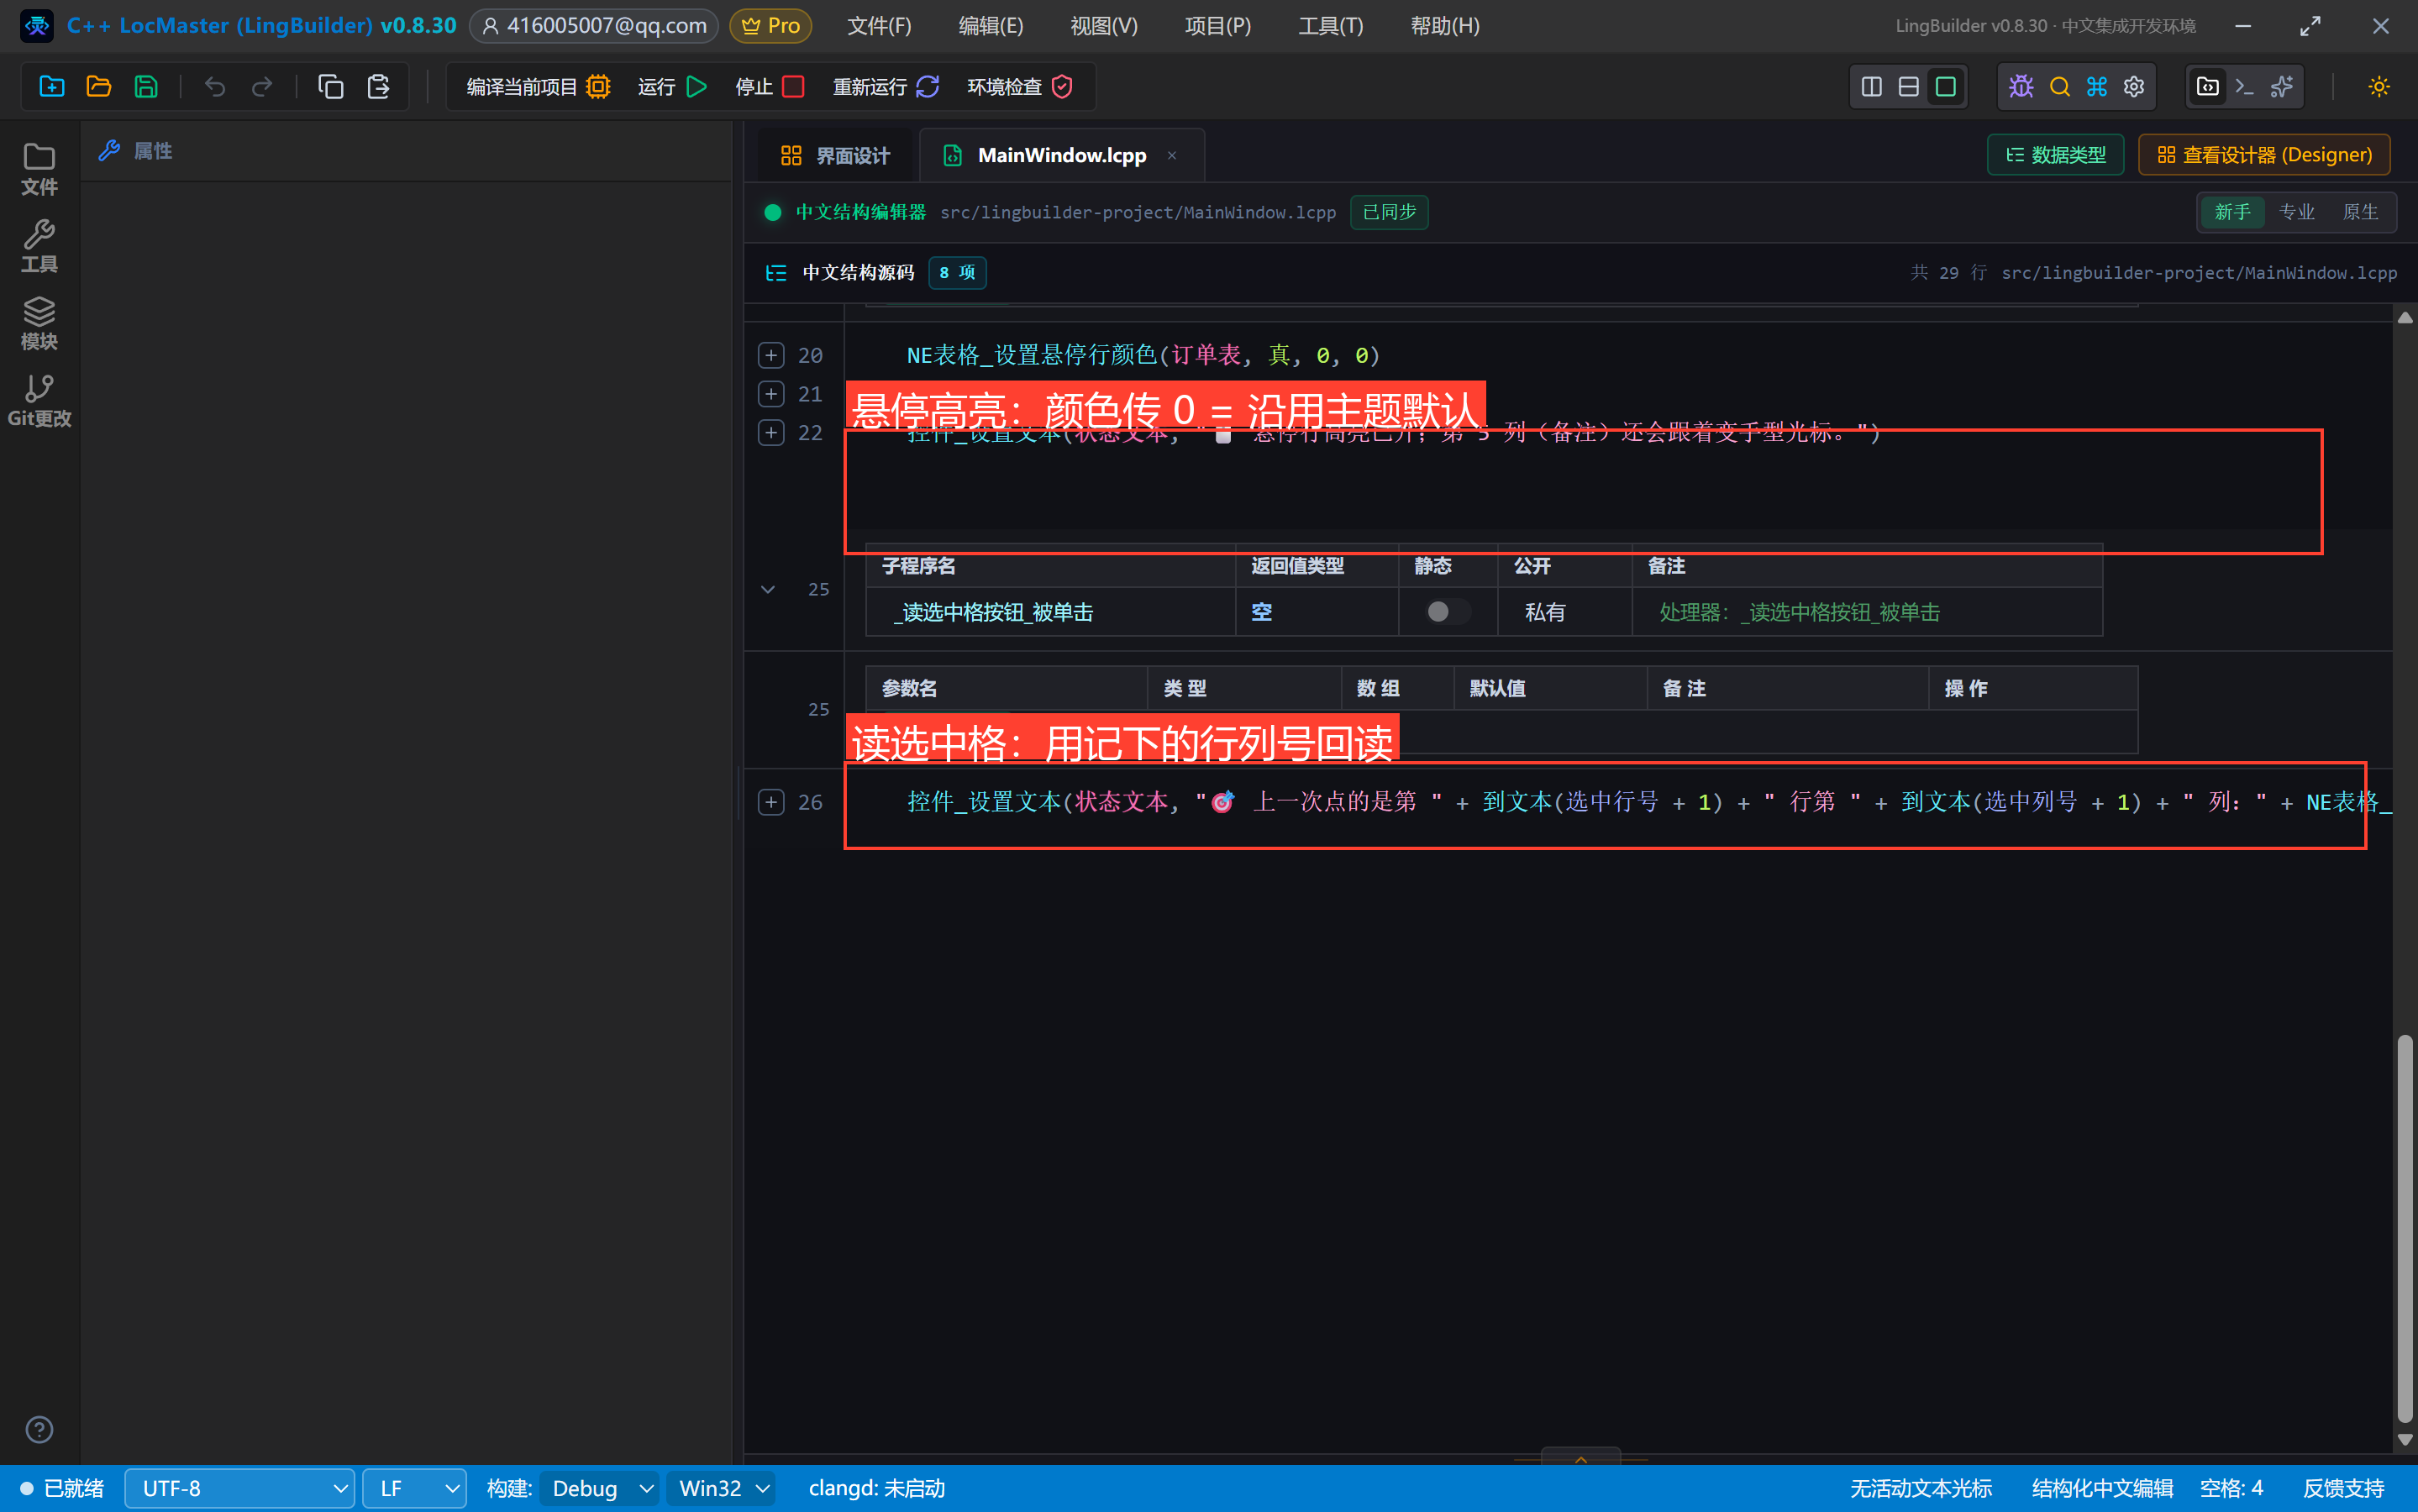Open the terminal prompt icon
The image size is (2418, 1512).
click(2244, 87)
